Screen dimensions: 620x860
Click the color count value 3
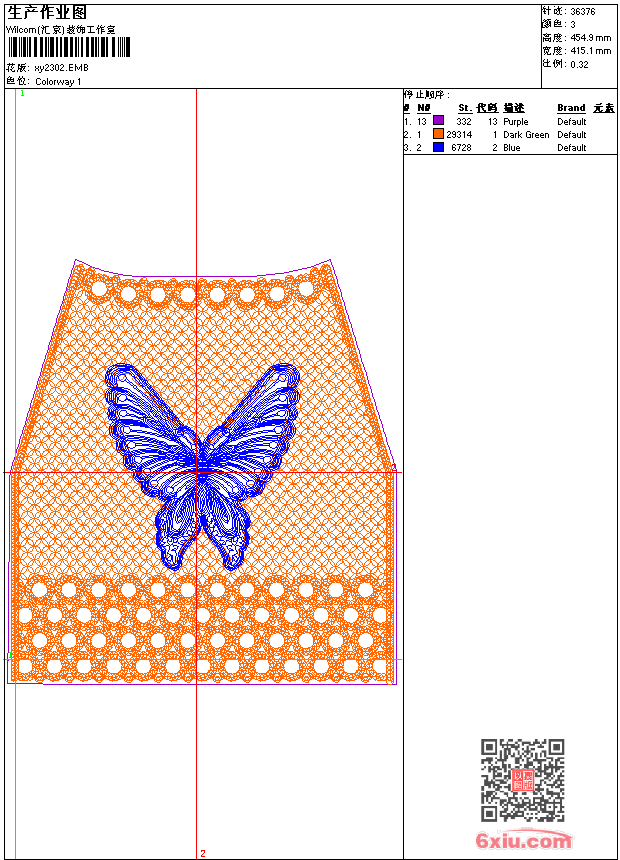[573, 25]
